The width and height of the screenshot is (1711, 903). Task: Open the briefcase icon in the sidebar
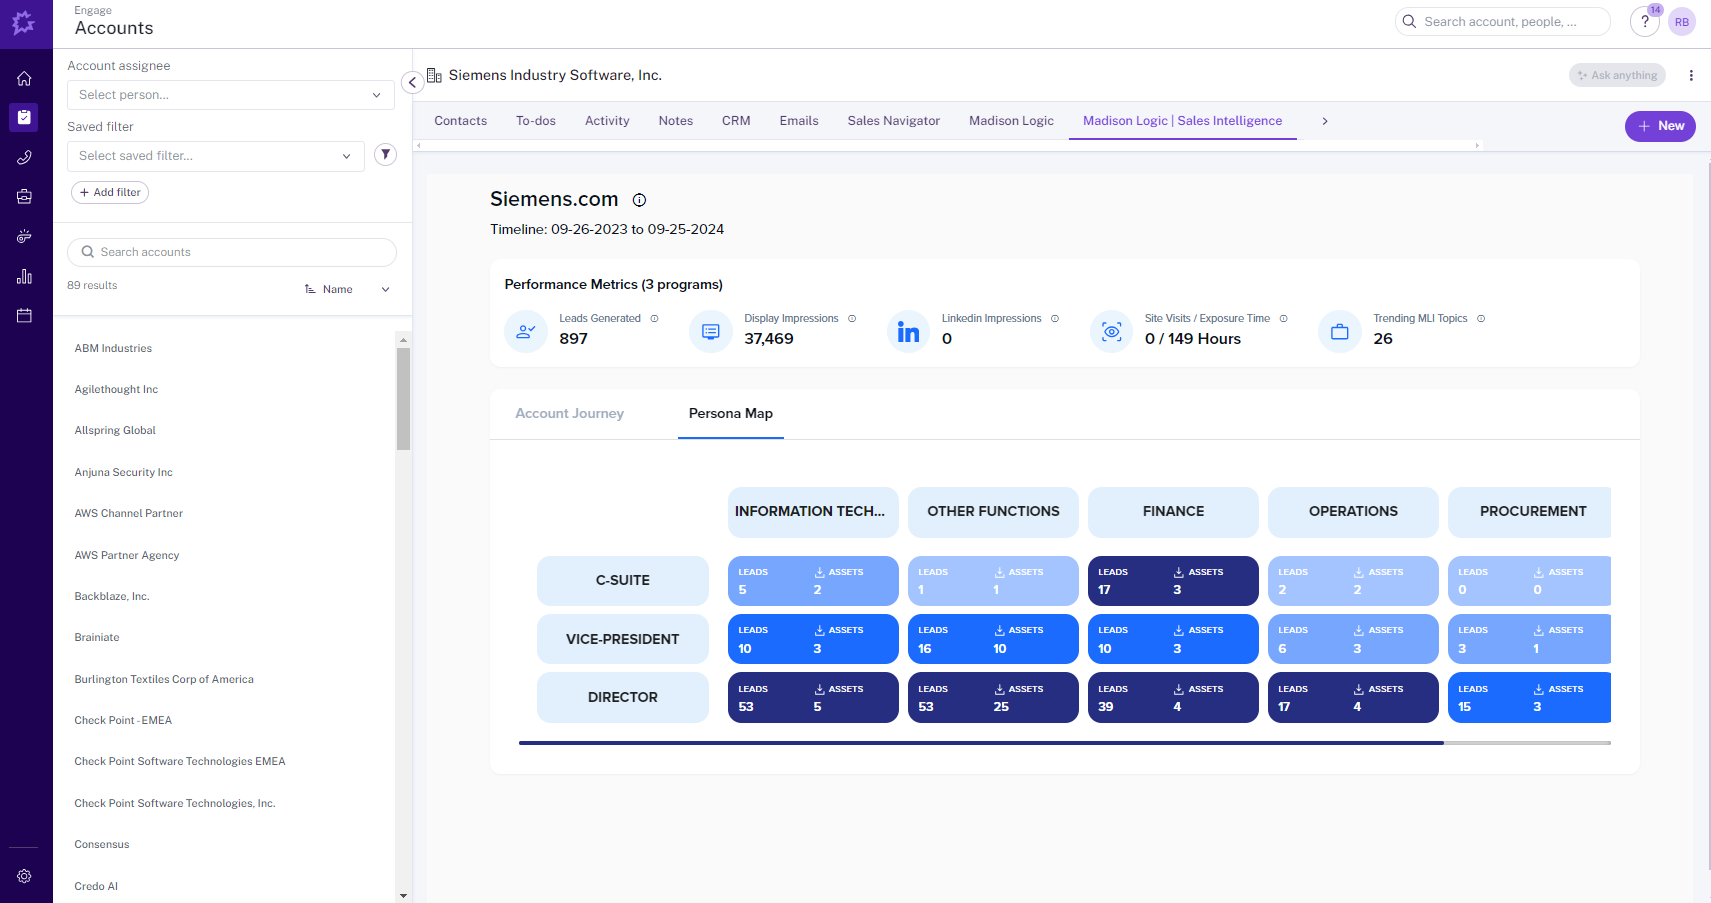[24, 196]
